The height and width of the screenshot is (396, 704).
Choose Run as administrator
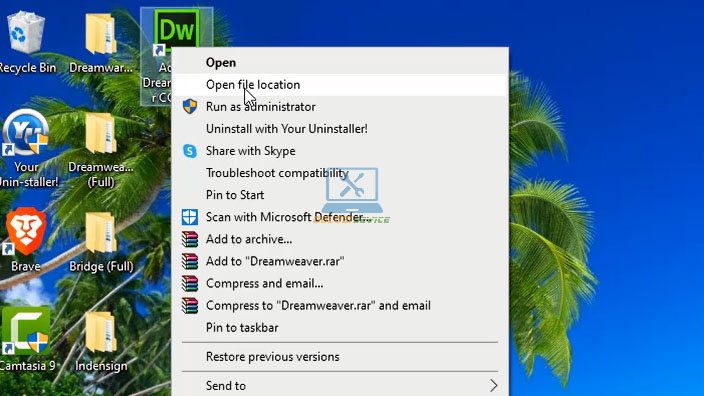pos(340,106)
